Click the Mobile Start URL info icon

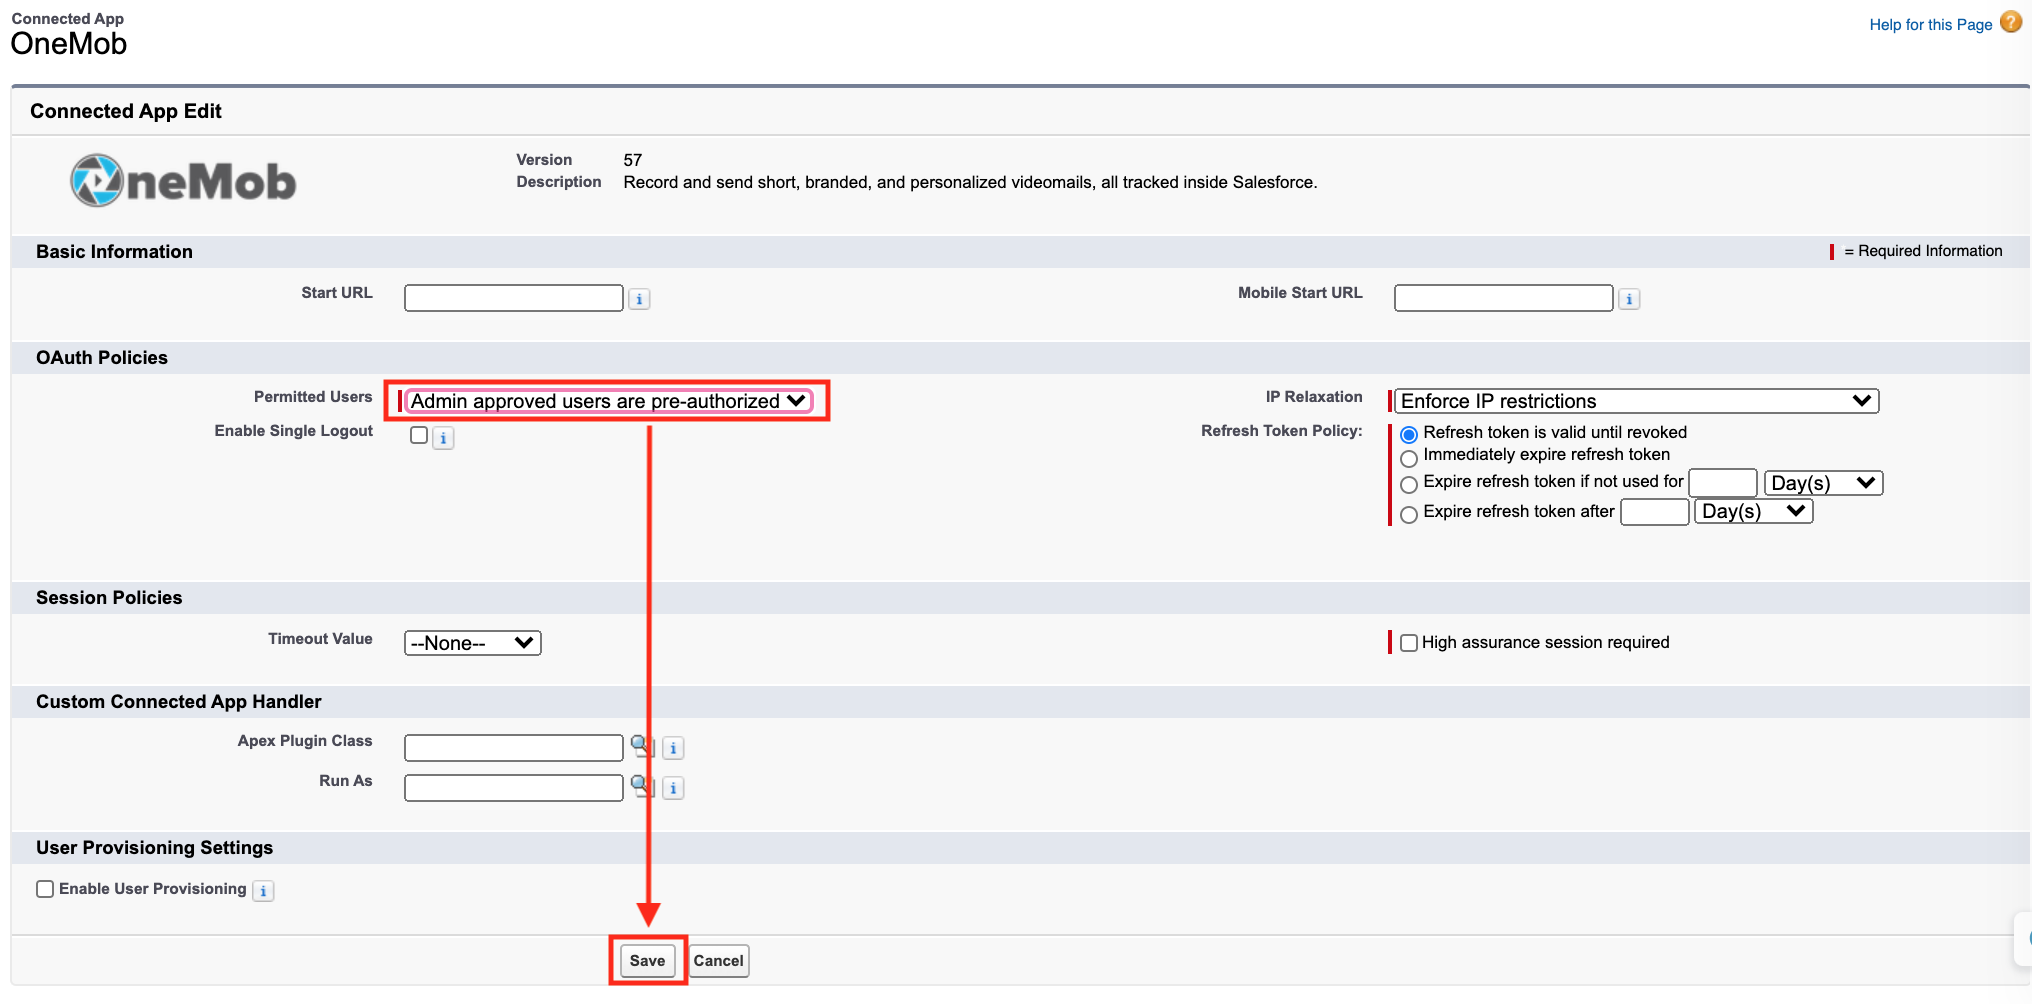coord(1629,299)
